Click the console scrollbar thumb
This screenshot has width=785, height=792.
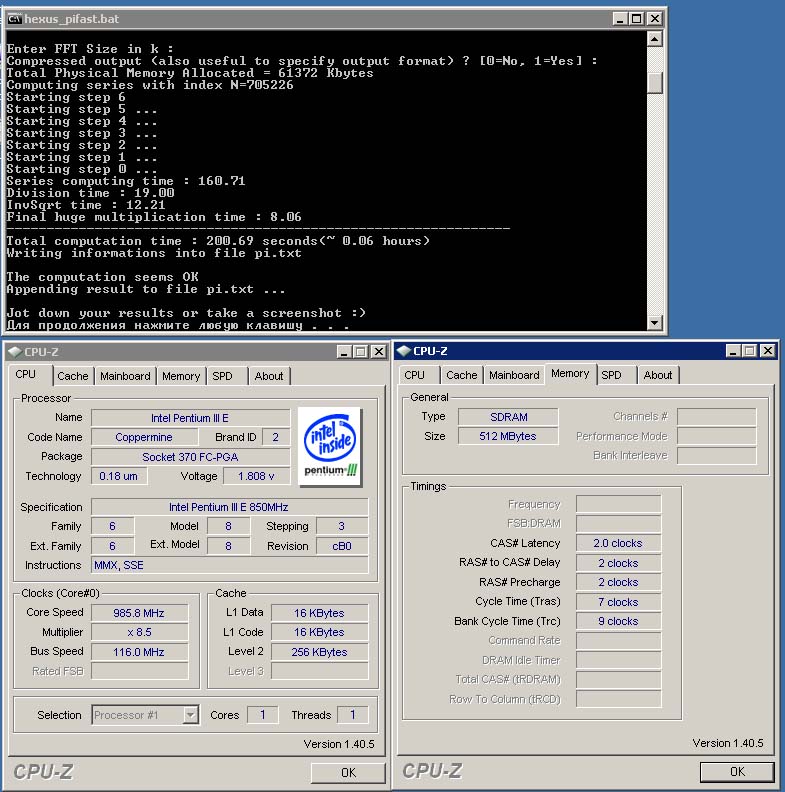click(655, 82)
